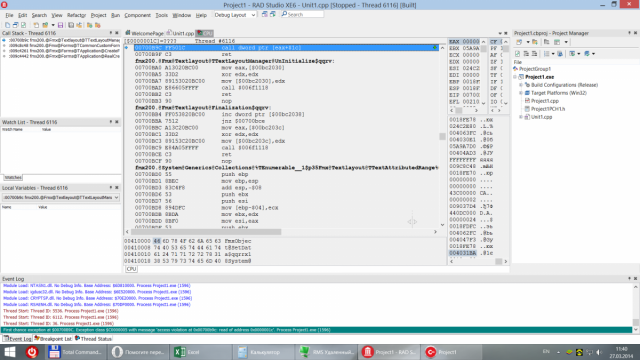Select ProjectGroup1 in Project Manager
Viewport: 640px width, 360px height.
click(x=535, y=69)
